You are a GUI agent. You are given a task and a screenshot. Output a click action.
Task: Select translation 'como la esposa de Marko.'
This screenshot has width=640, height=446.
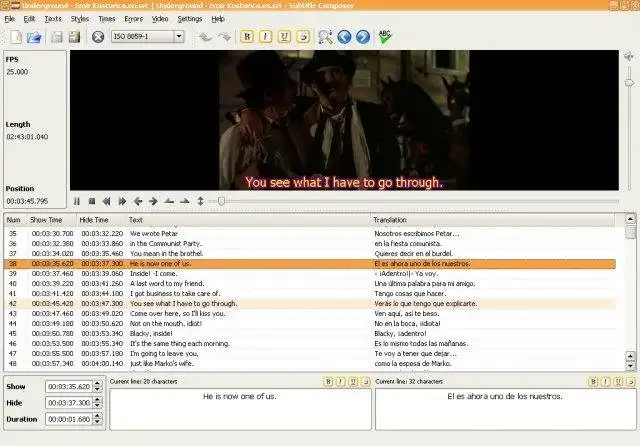coord(413,364)
